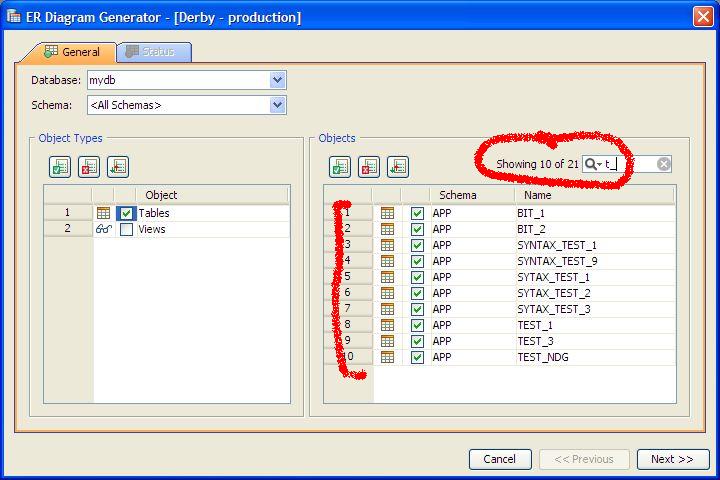Switch to the Status tab
Screen dimensions: 720x480
click(x=154, y=52)
